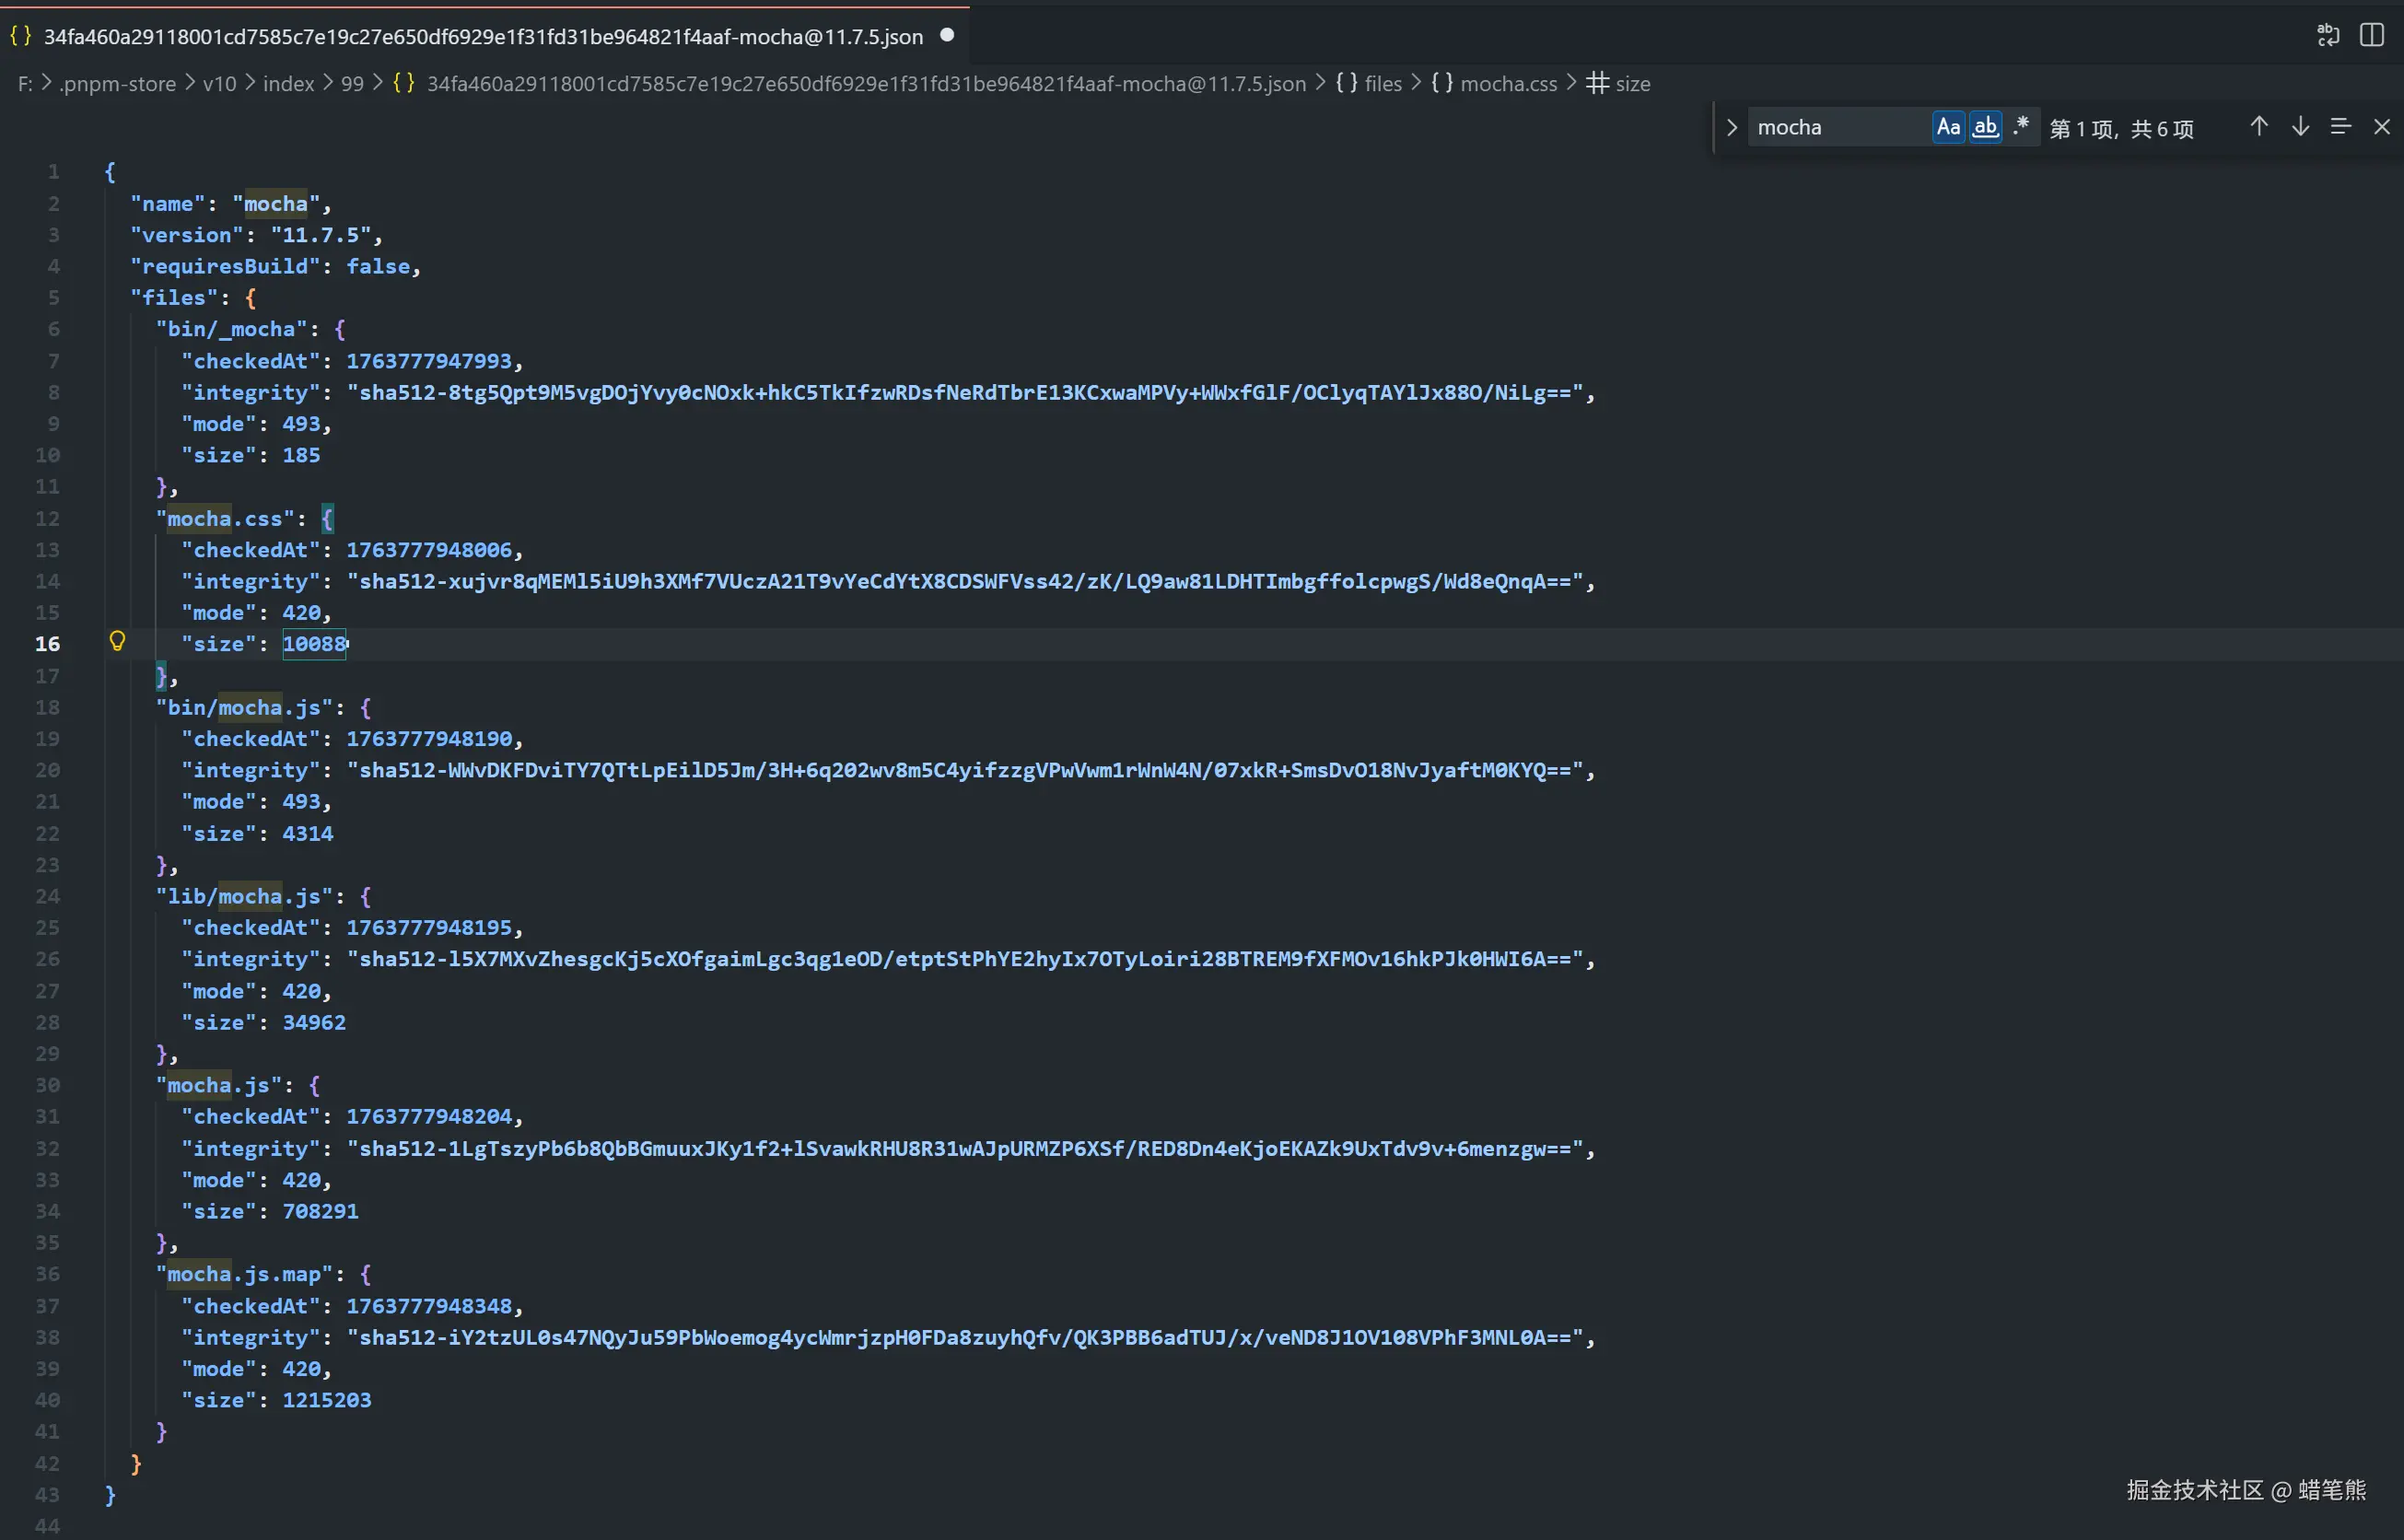Screen dimensions: 2404x1540
Task: Enable regular expression search in find
Action: pyautogui.click(x=2020, y=127)
